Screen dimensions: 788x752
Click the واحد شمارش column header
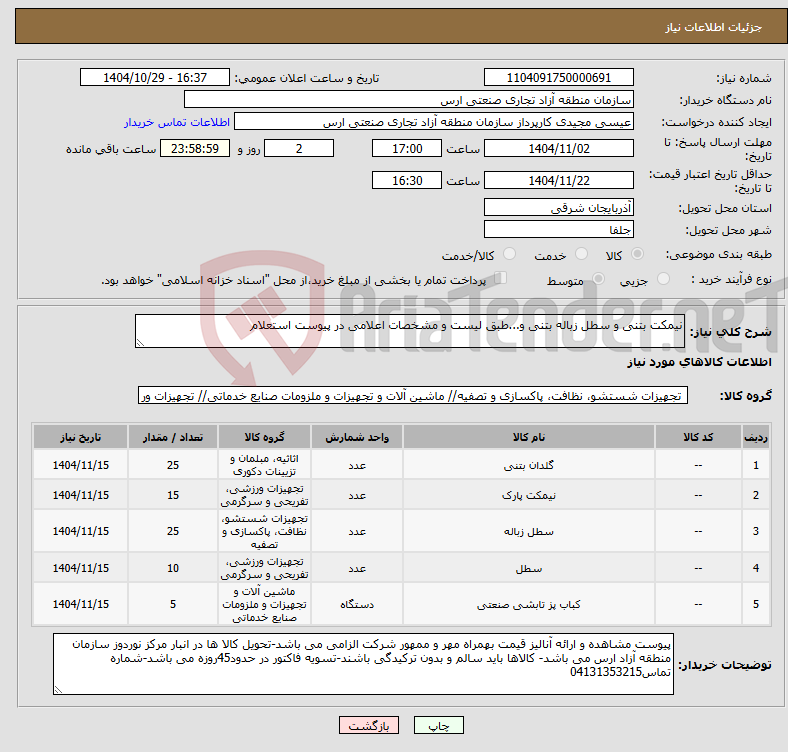tap(357, 437)
